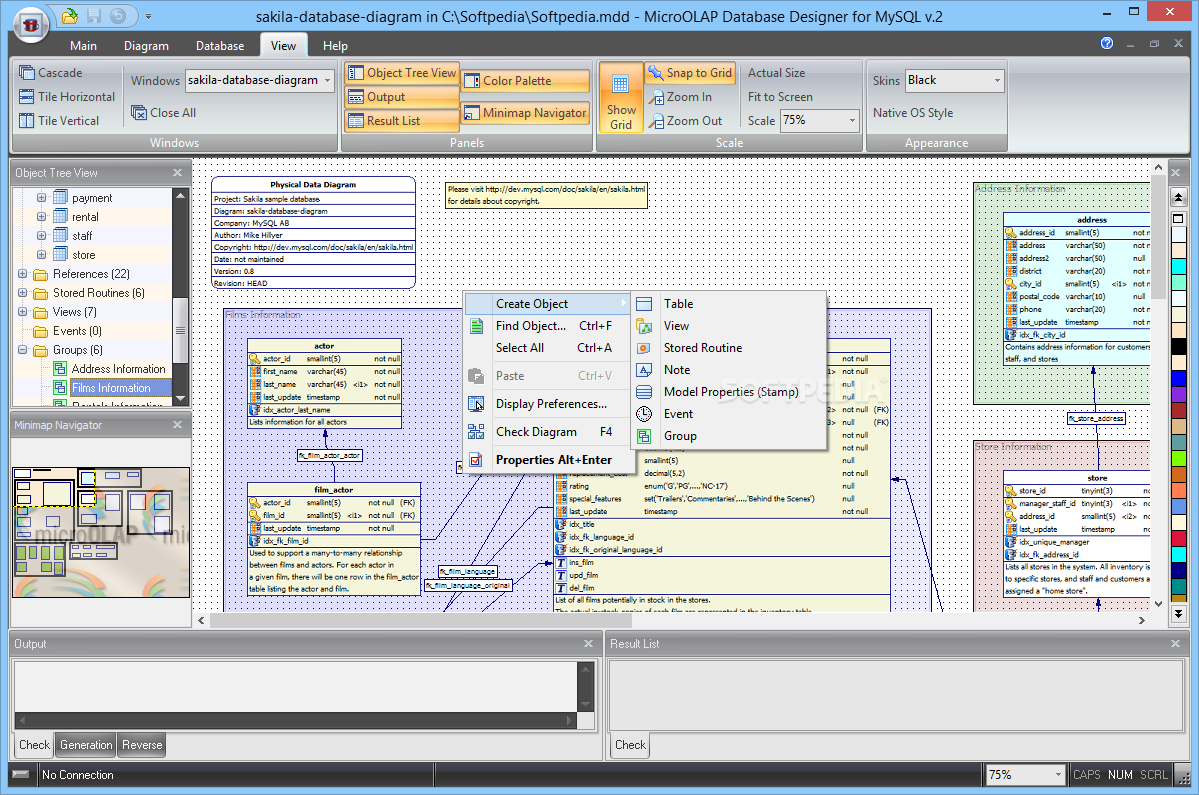This screenshot has height=795, width=1199.
Task: Choose Model Properties (Stamp) in submenu
Action: pos(729,392)
